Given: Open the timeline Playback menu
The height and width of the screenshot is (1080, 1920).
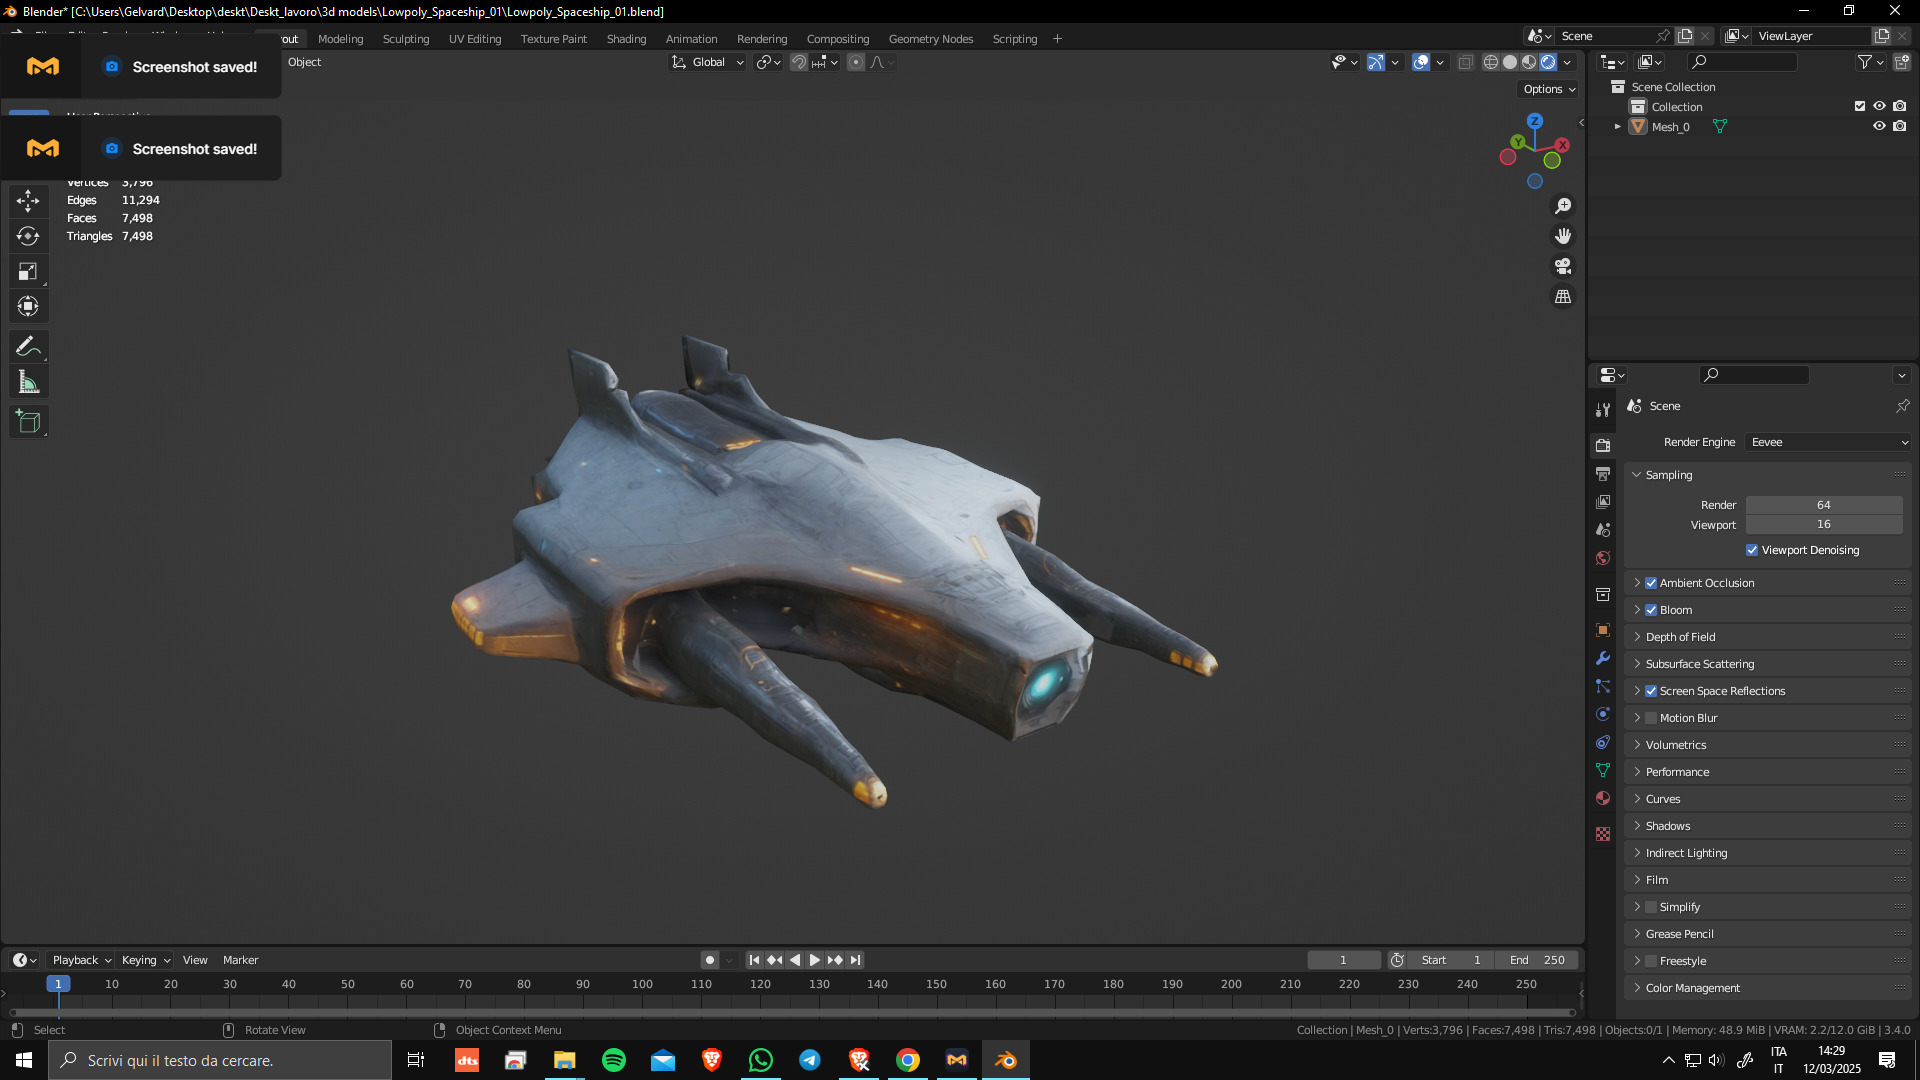Looking at the screenshot, I should point(81,960).
